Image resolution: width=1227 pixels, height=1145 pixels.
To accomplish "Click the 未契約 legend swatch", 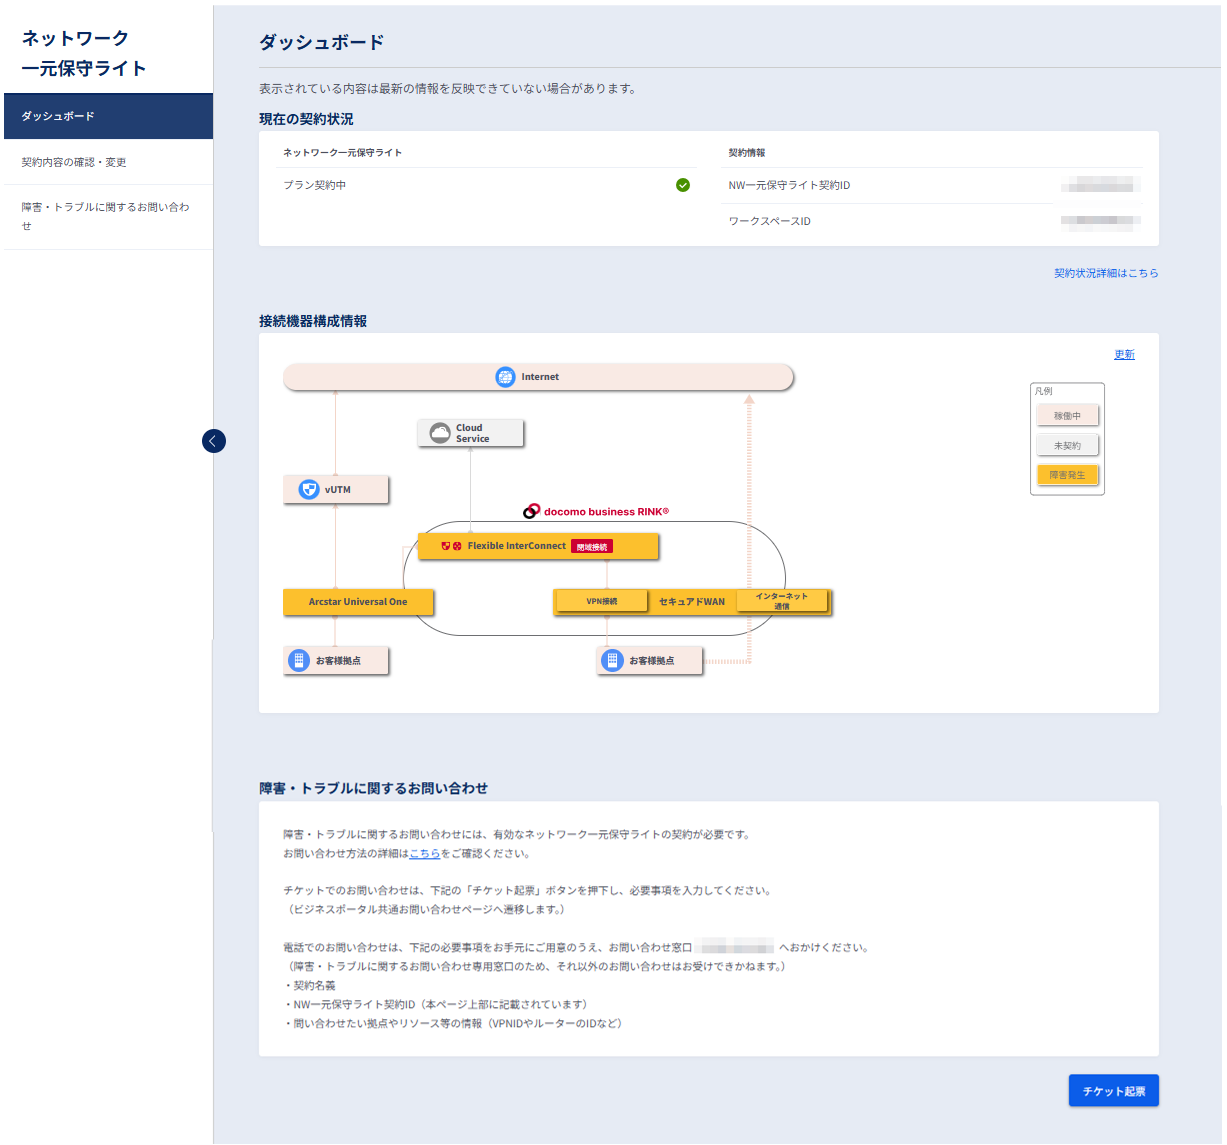I will pyautogui.click(x=1067, y=446).
